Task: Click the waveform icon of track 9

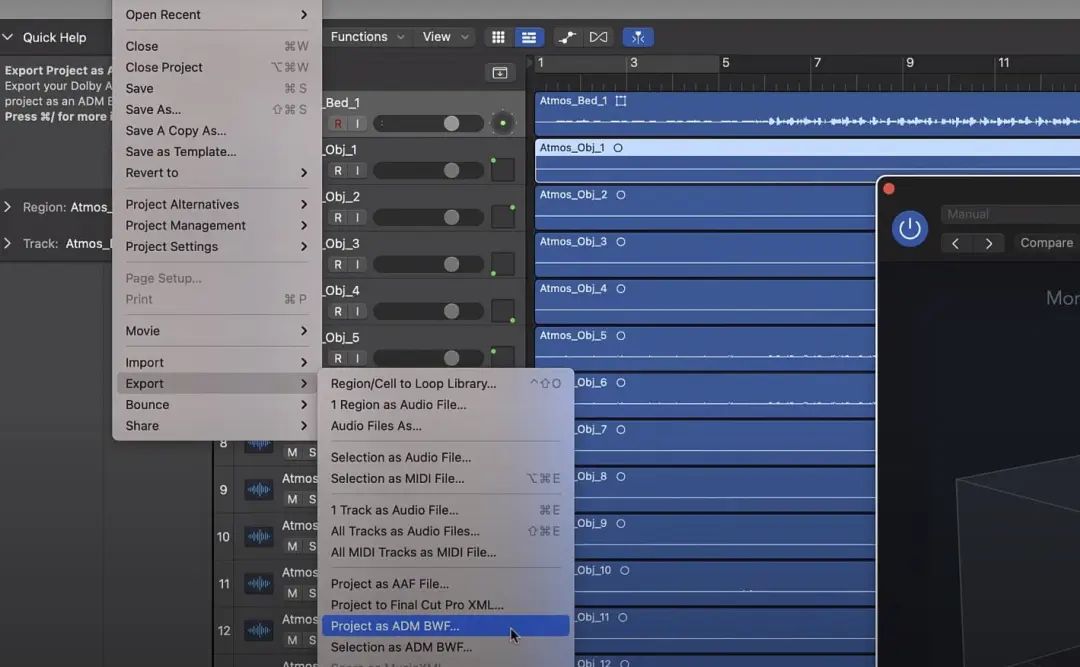Action: coord(259,489)
